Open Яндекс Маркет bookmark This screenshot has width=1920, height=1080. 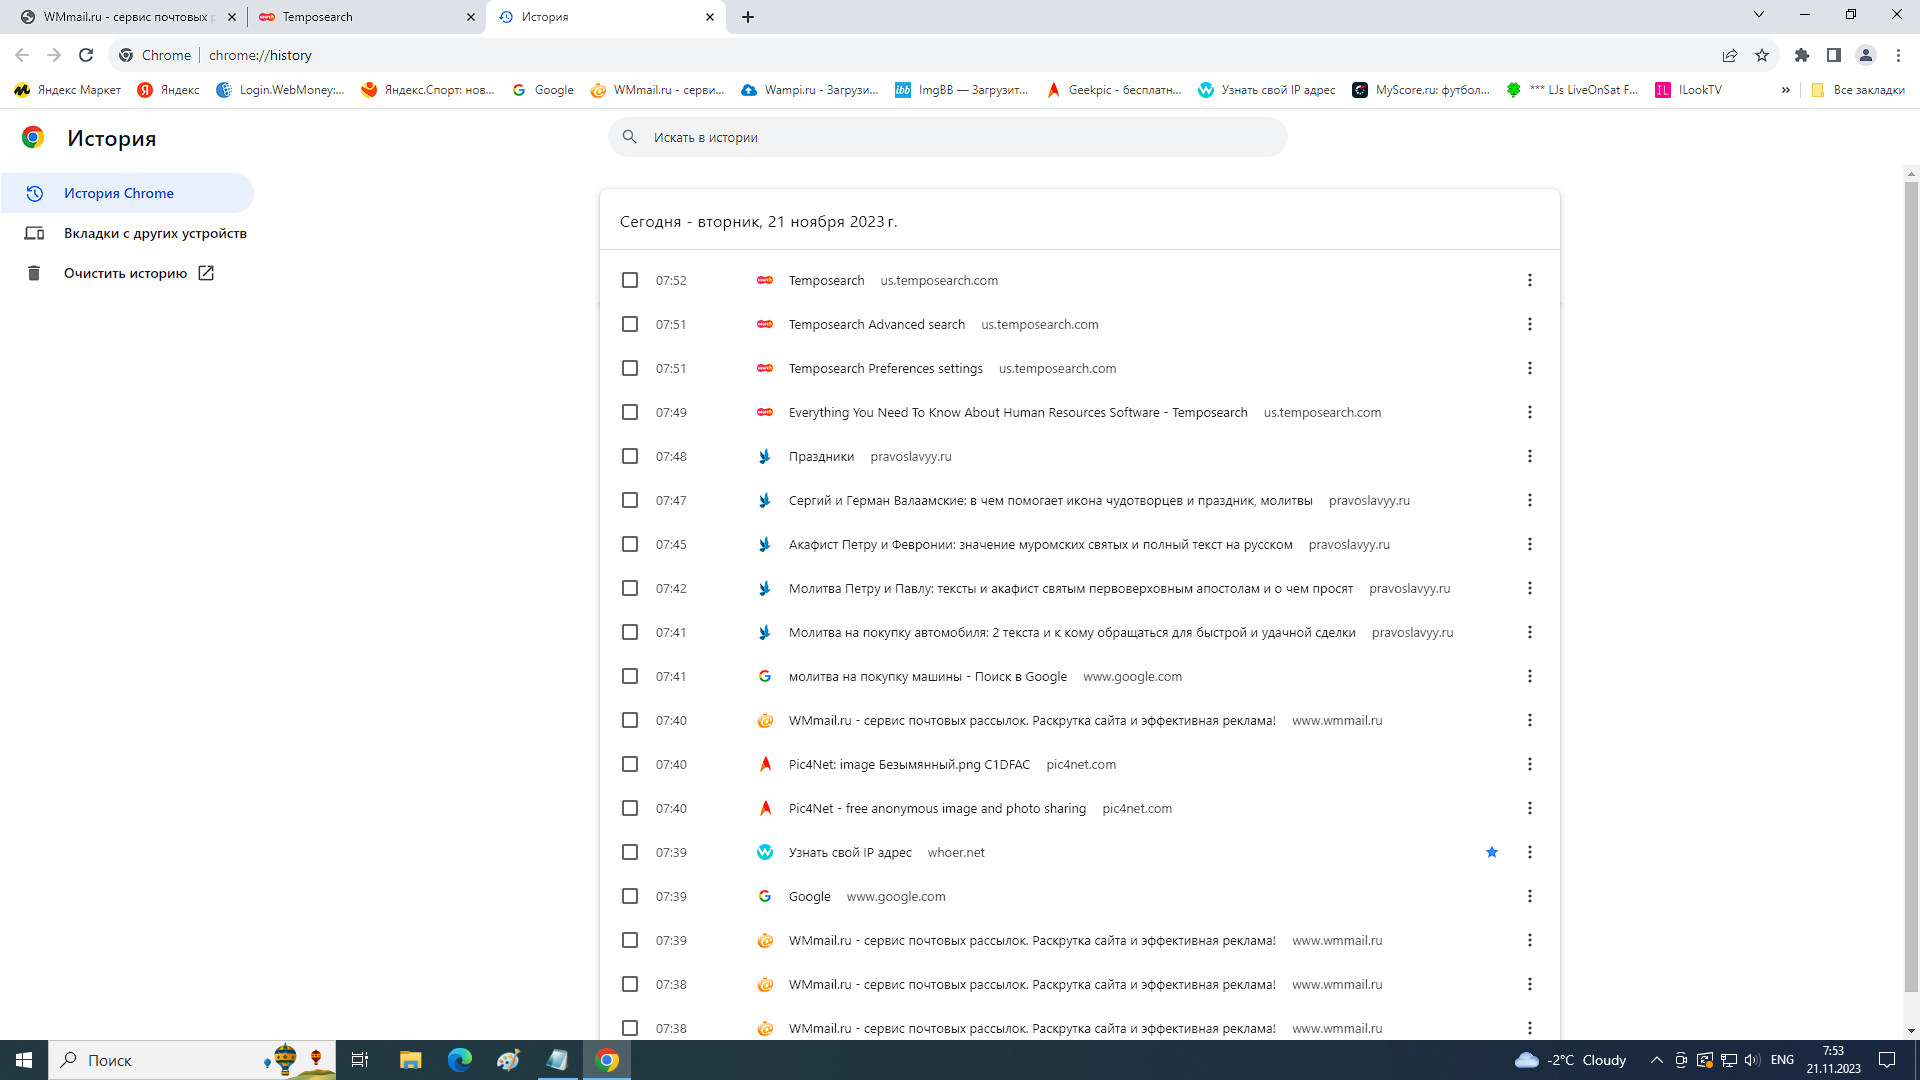[68, 90]
